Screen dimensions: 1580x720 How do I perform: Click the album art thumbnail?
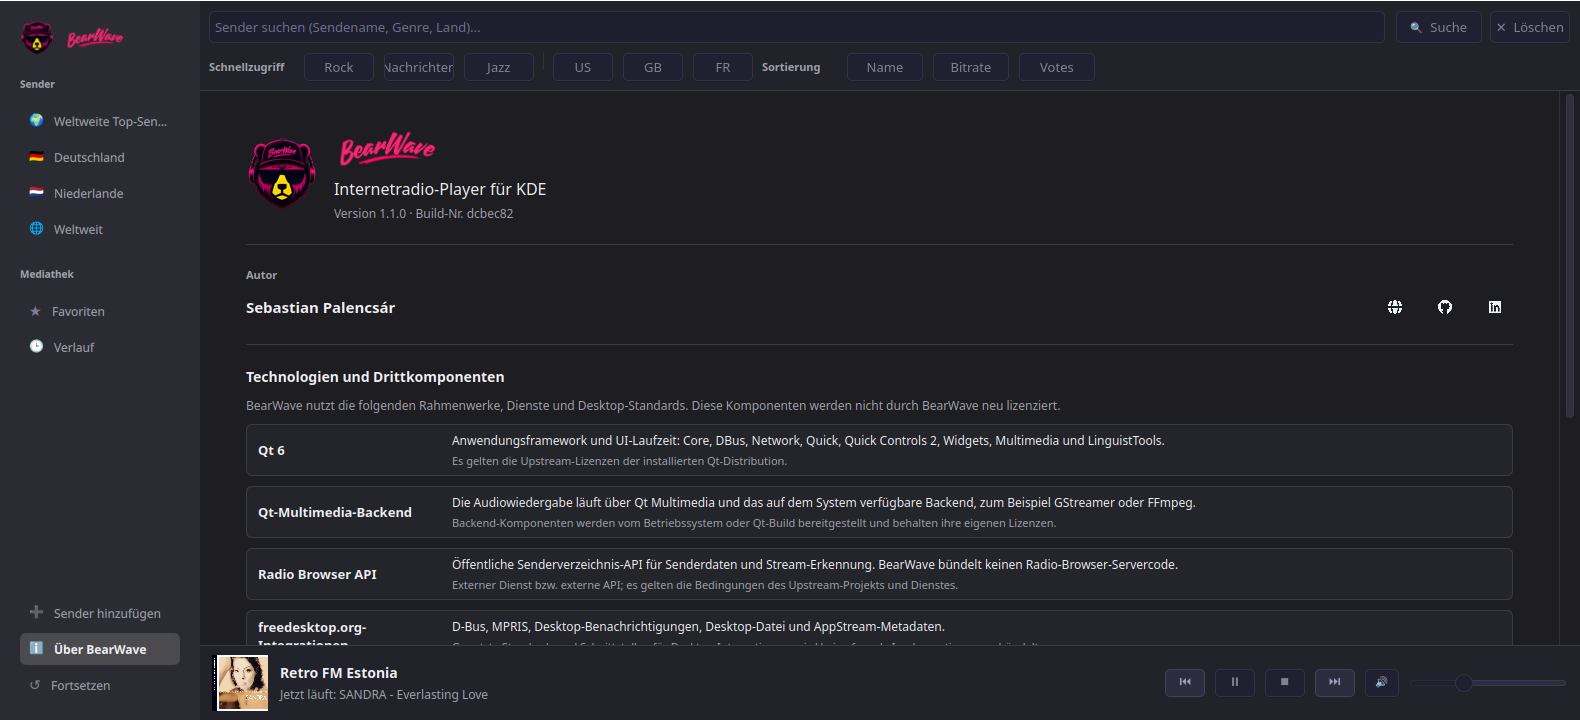coord(242,683)
